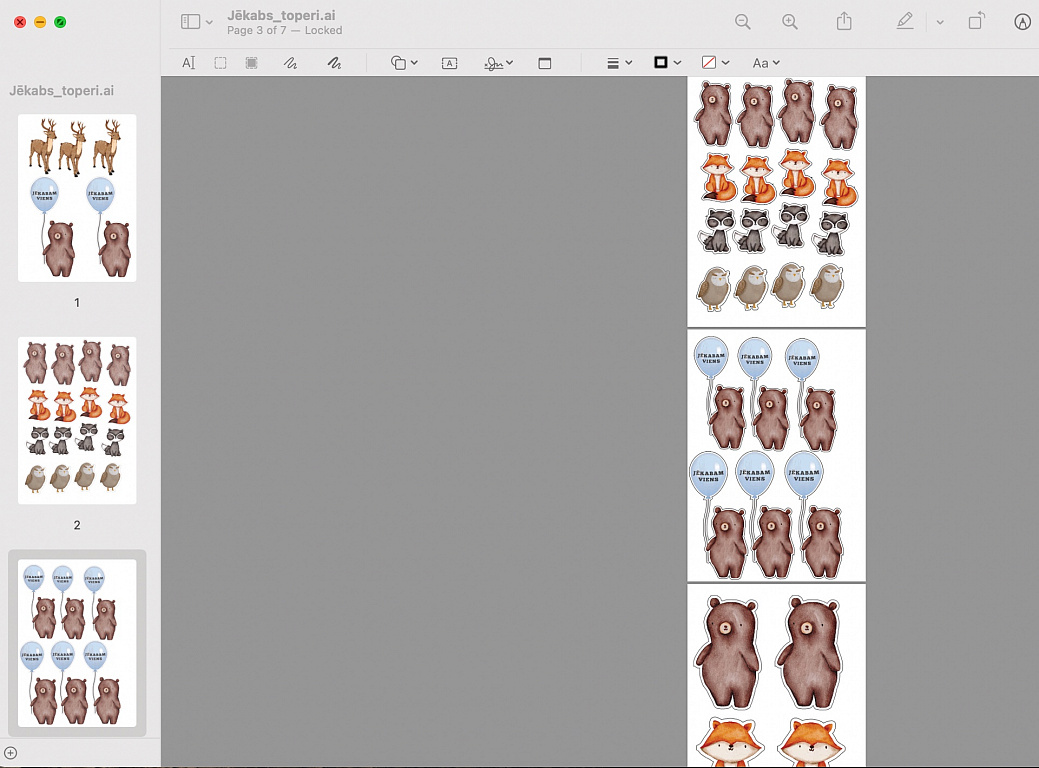Click the Zoom Out magnifier icon
This screenshot has height=768, width=1039.
click(742, 22)
